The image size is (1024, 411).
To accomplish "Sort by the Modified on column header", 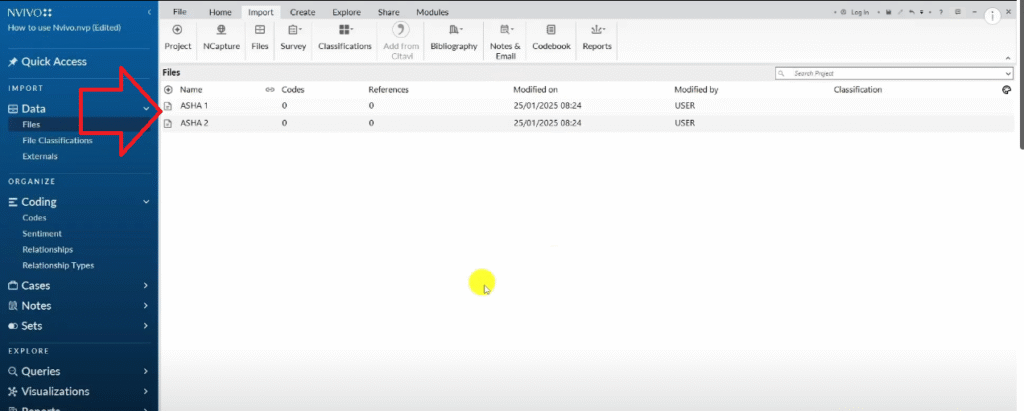I will [x=536, y=90].
